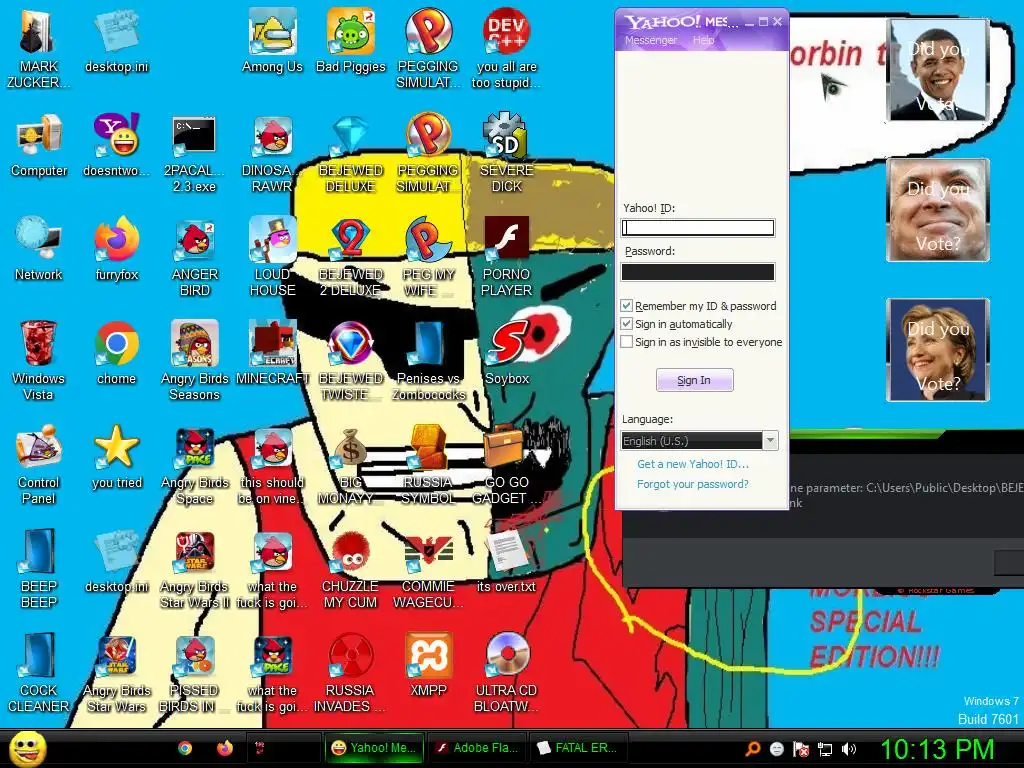Screen dimensions: 1024x768
Task: Select the Angry Birds Seasons icon
Action: click(195, 360)
